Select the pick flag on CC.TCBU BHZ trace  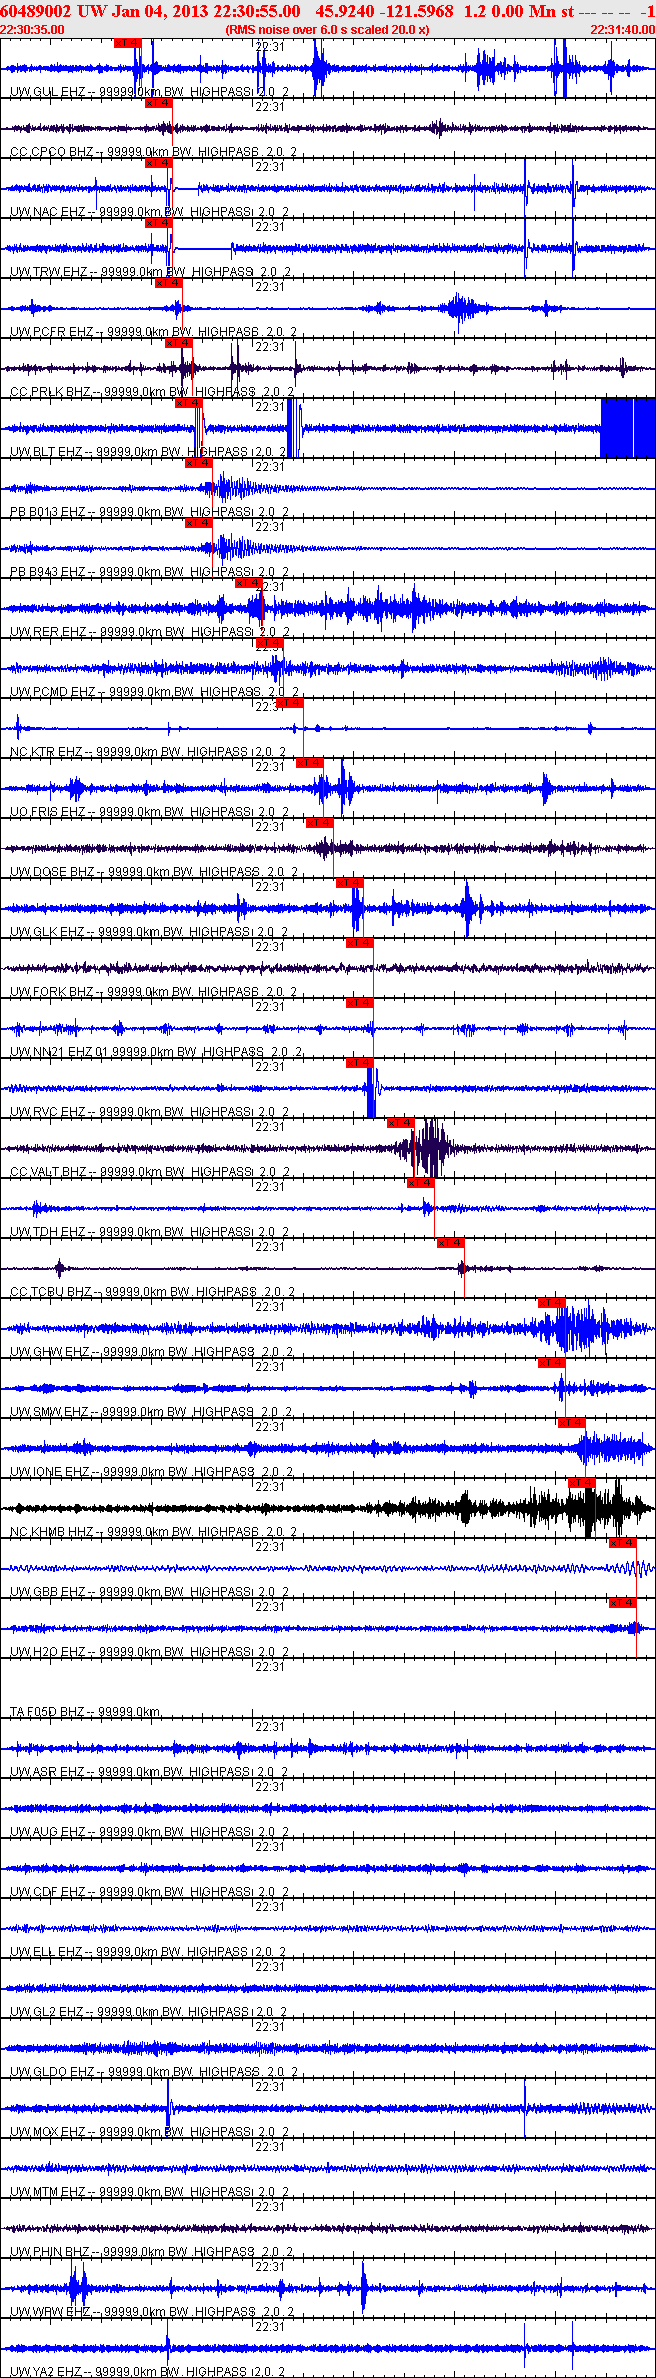click(x=451, y=1243)
